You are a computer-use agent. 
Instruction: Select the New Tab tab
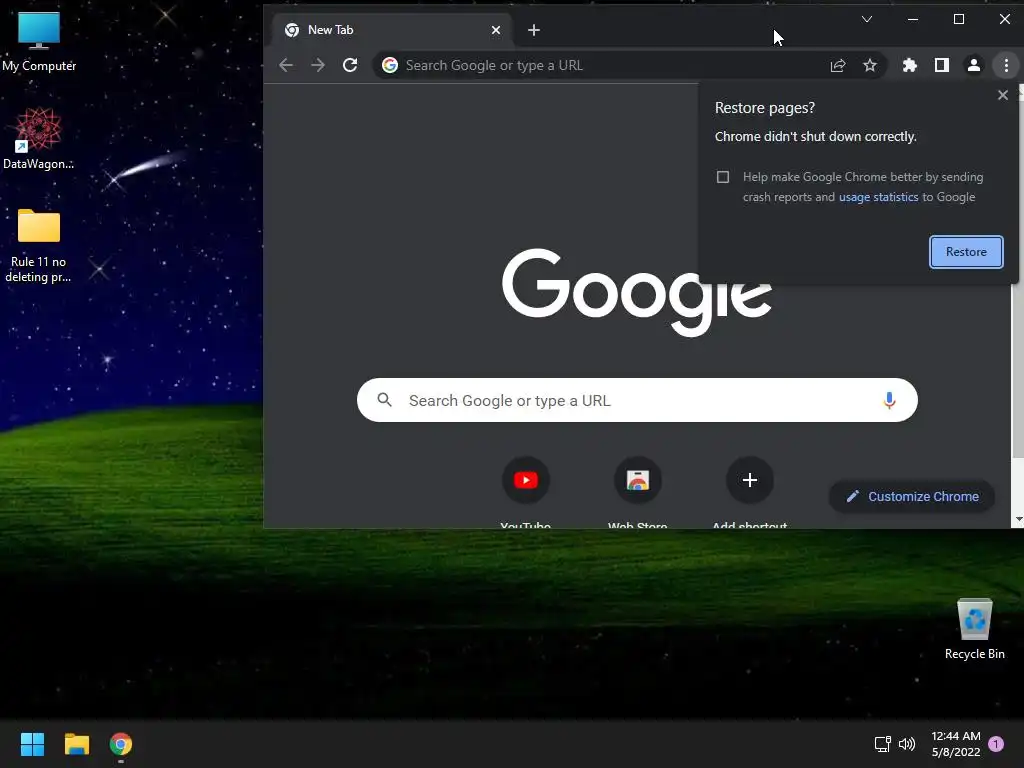pos(392,30)
